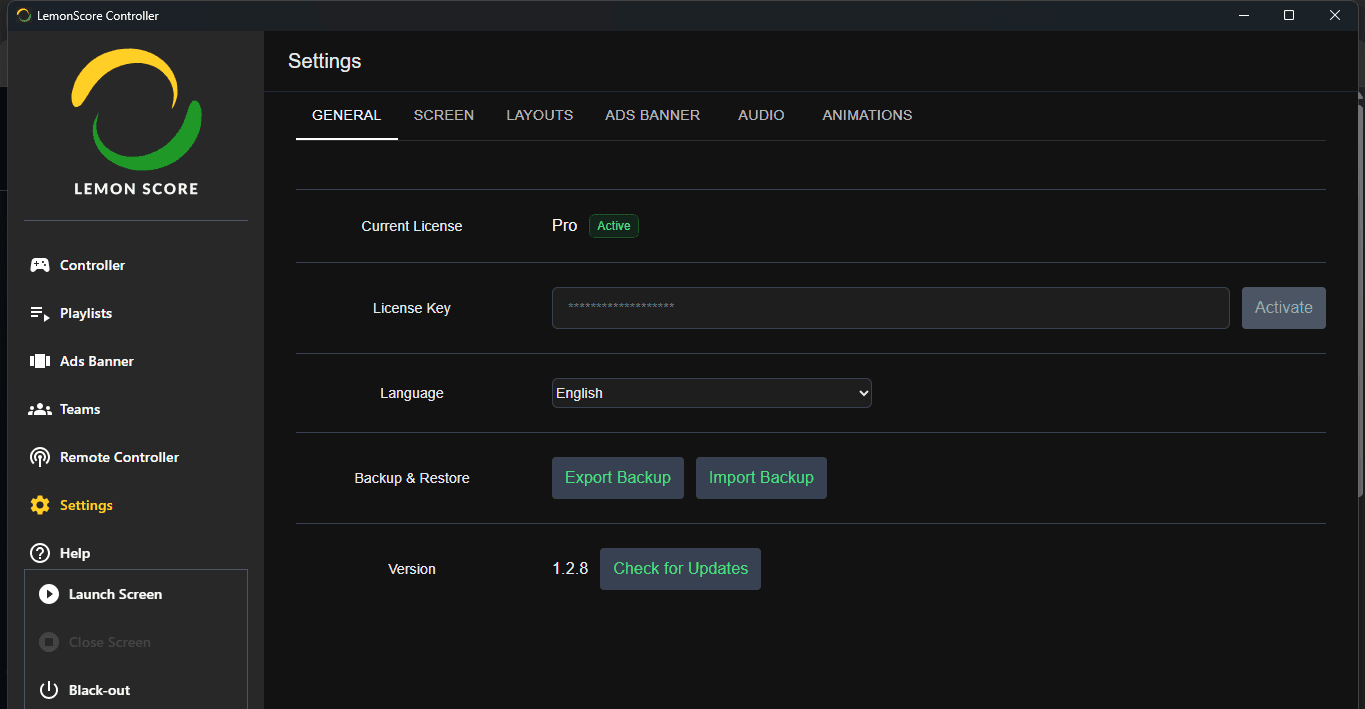Click the Ads Banner carousel icon
This screenshot has height=709, width=1365.
(40, 361)
